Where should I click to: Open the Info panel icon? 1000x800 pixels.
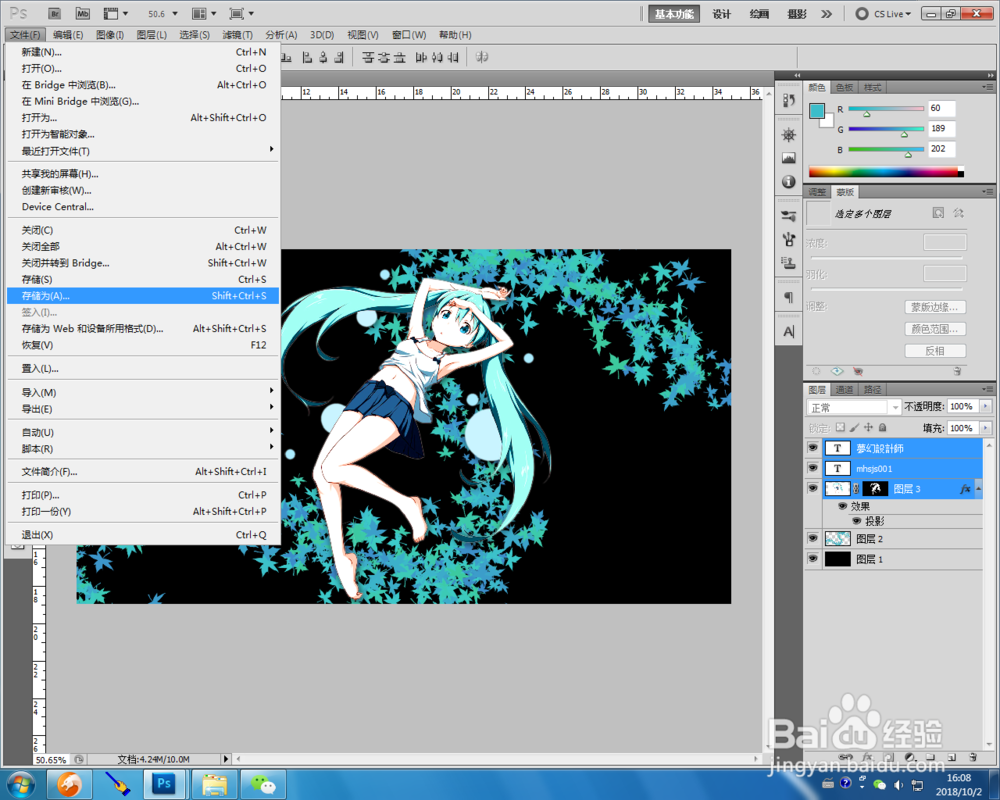click(789, 182)
